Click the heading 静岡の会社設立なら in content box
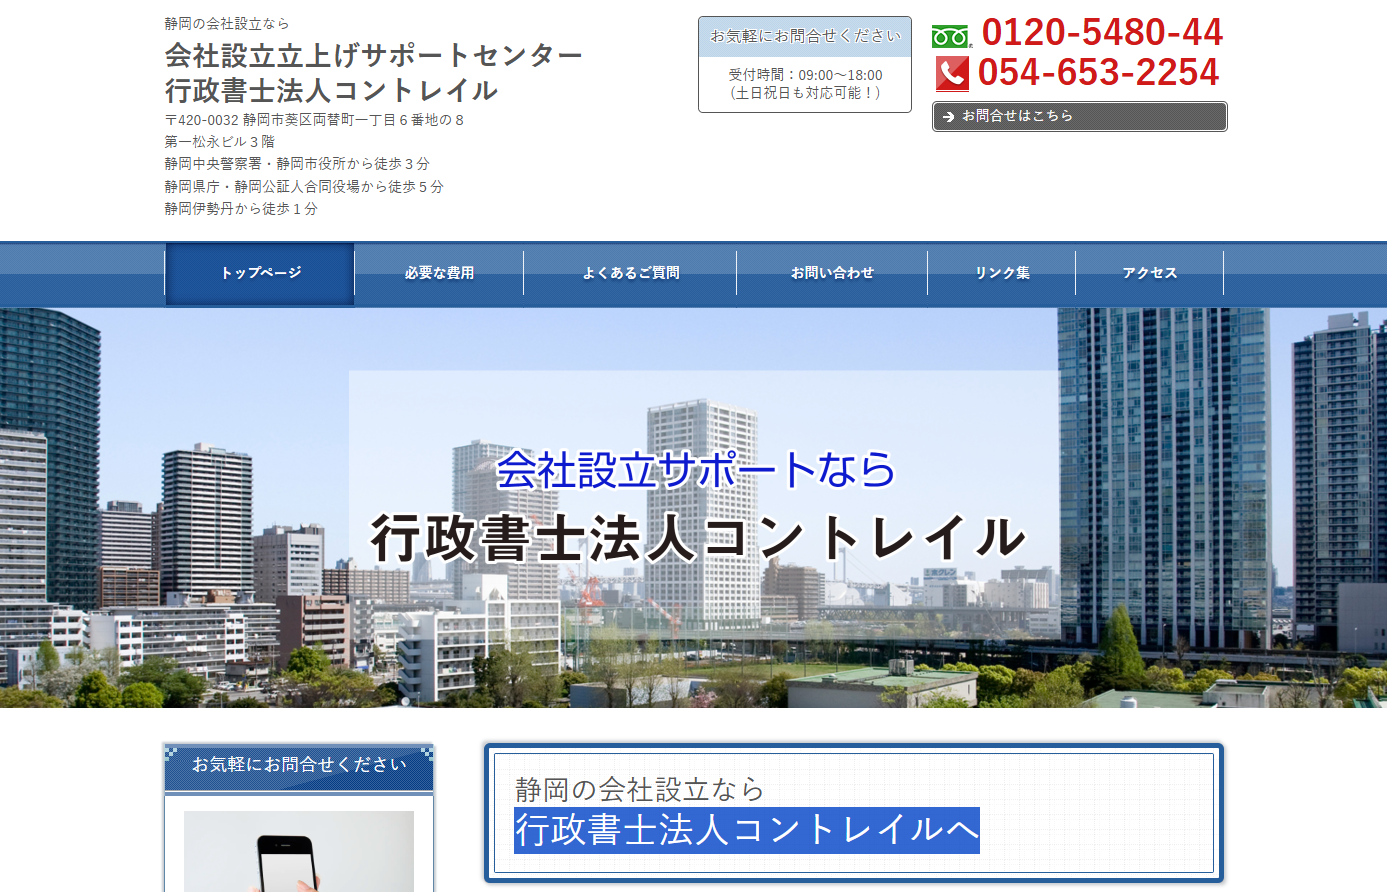The image size is (1387, 892). click(640, 790)
